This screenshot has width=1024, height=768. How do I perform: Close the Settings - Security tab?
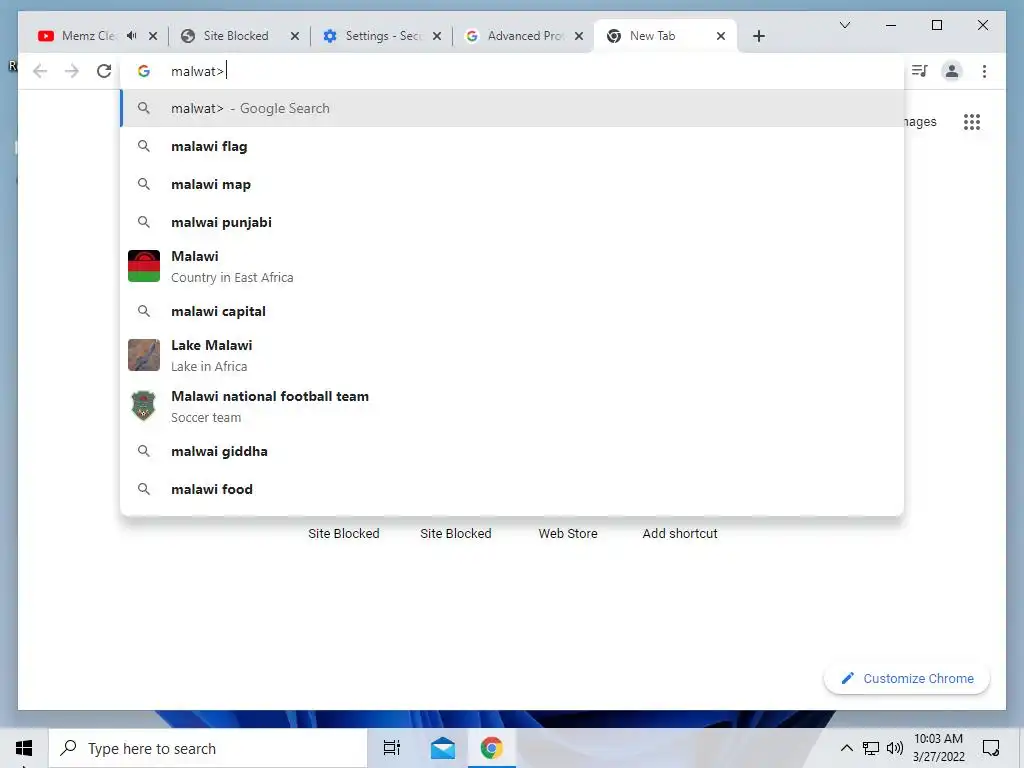437,36
